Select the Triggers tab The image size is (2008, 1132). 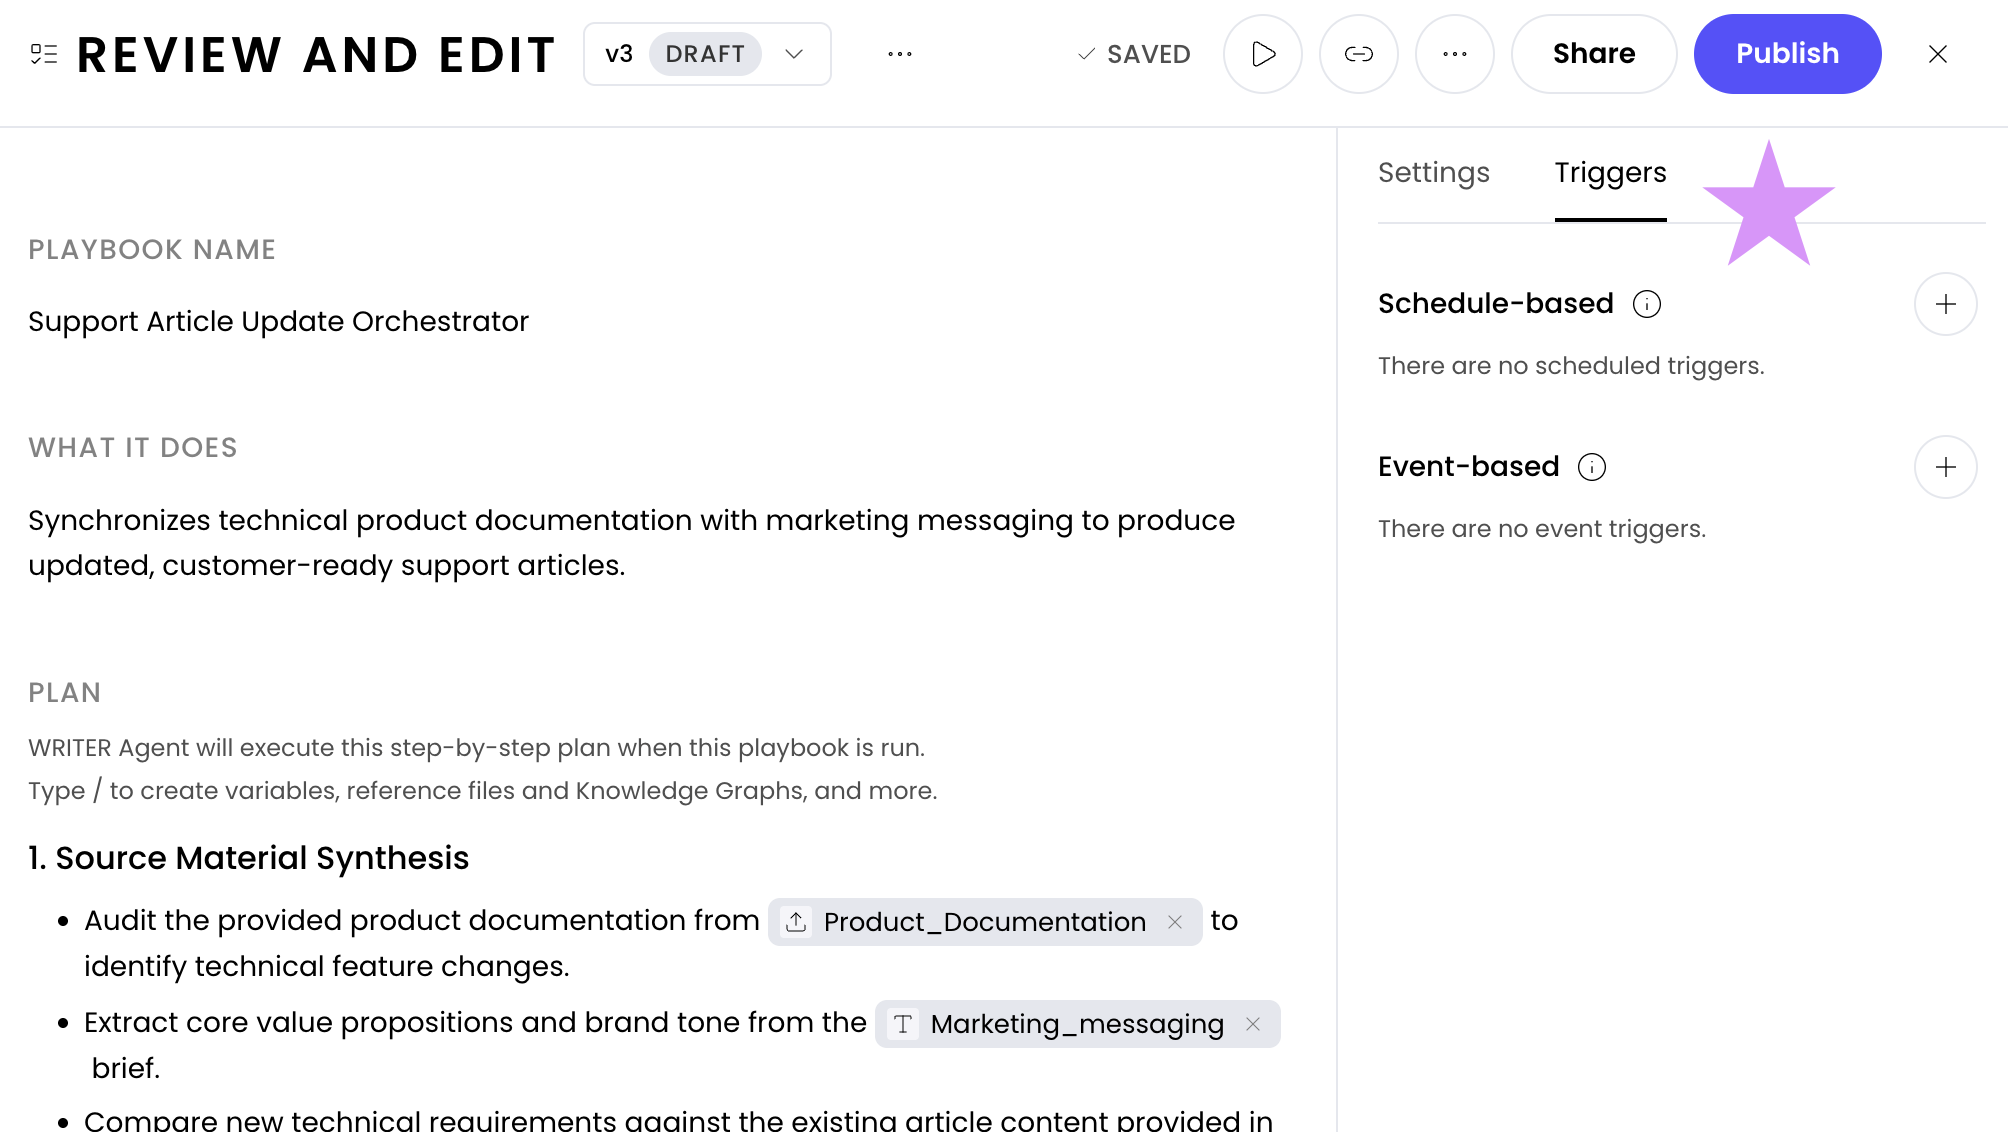pyautogui.click(x=1610, y=173)
